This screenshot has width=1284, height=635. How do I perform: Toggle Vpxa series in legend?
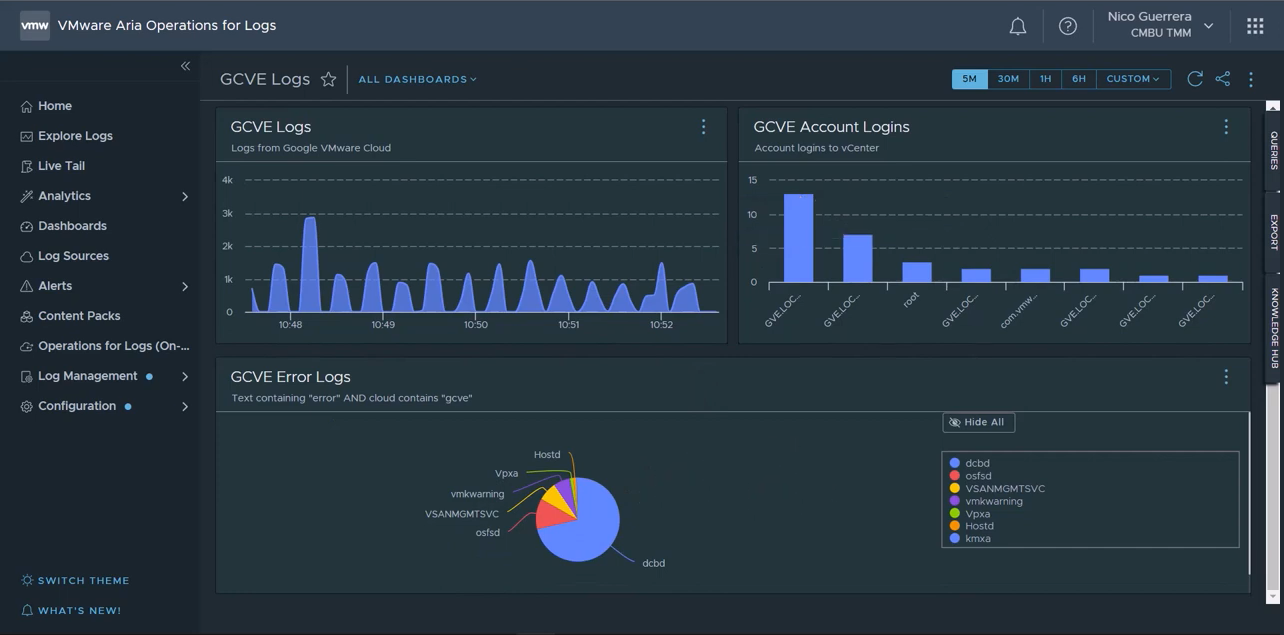point(970,514)
